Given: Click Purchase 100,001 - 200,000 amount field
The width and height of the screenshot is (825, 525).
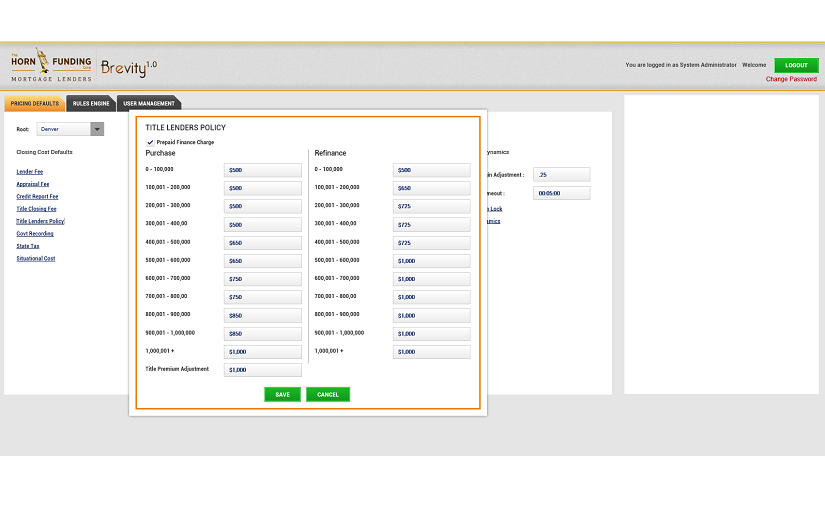Looking at the screenshot, I should [x=263, y=188].
